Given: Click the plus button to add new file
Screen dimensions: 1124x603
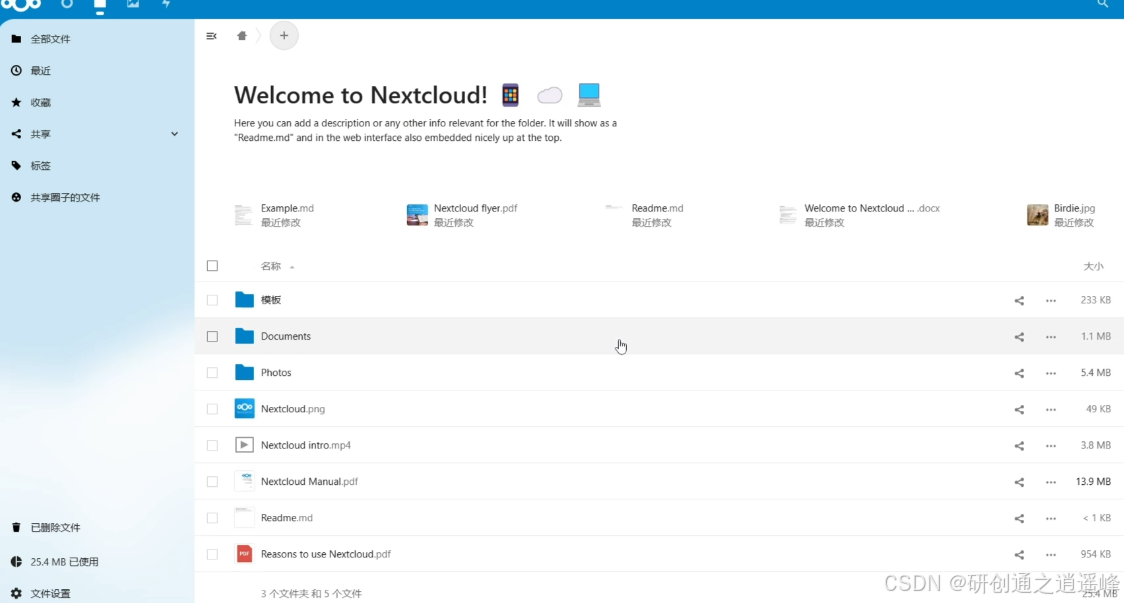Looking at the screenshot, I should click(284, 35).
